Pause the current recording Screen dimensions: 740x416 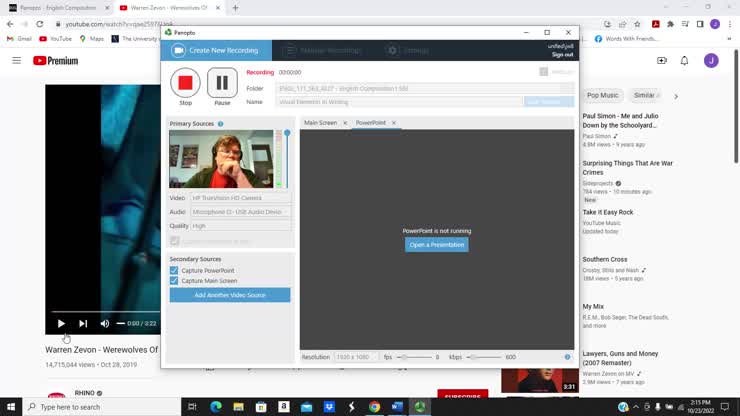(x=222, y=83)
